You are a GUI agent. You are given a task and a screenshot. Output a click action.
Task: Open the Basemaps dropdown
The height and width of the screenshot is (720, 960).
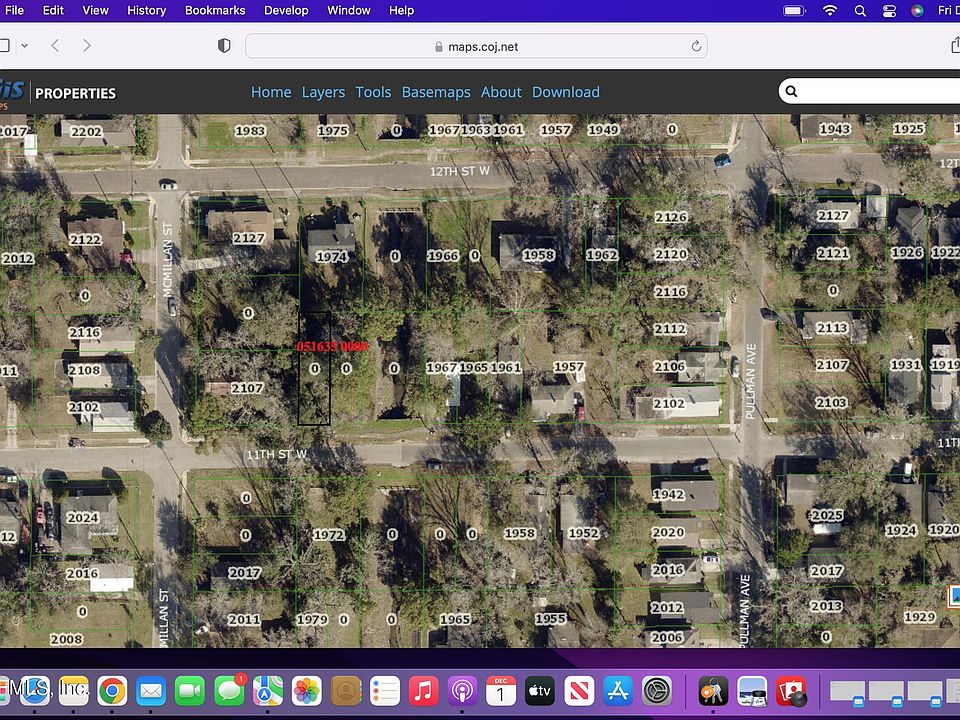(x=436, y=92)
